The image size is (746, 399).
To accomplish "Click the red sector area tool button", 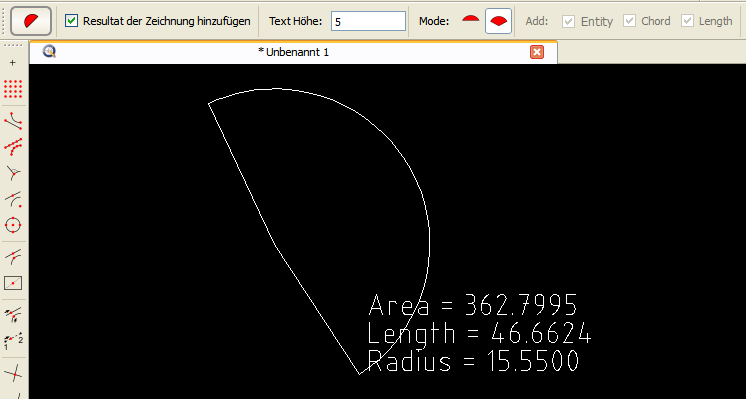I will click(x=31, y=21).
